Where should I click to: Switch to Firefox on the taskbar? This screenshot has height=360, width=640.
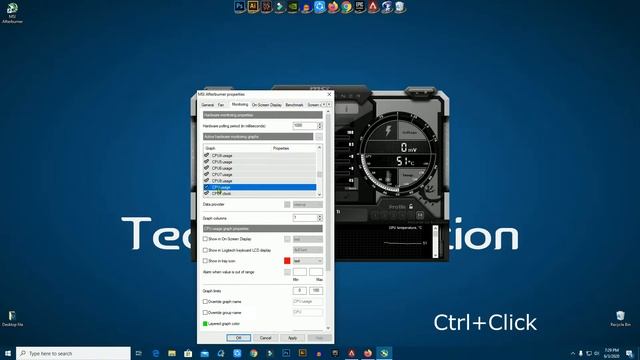pyautogui.click(x=368, y=353)
